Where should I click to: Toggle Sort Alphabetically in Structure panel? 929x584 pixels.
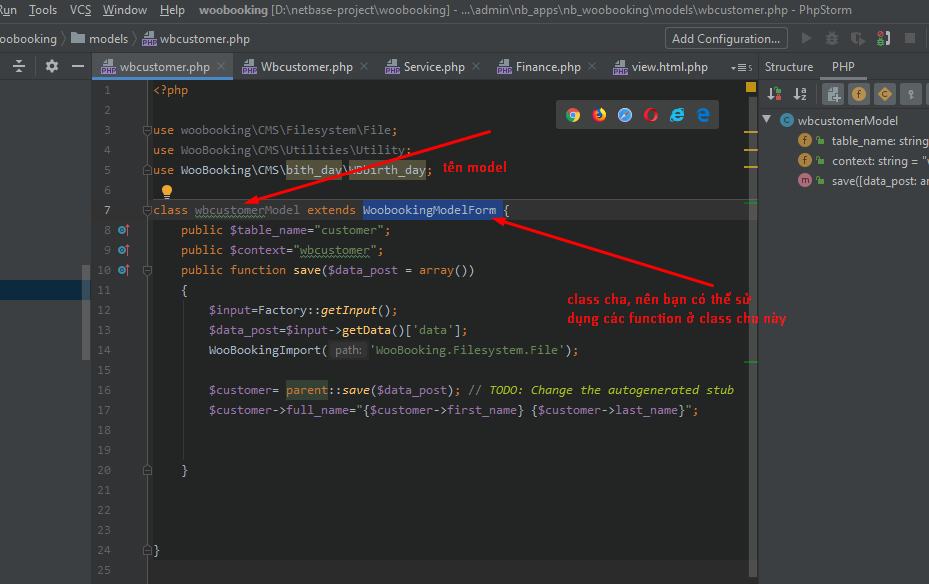pos(800,94)
